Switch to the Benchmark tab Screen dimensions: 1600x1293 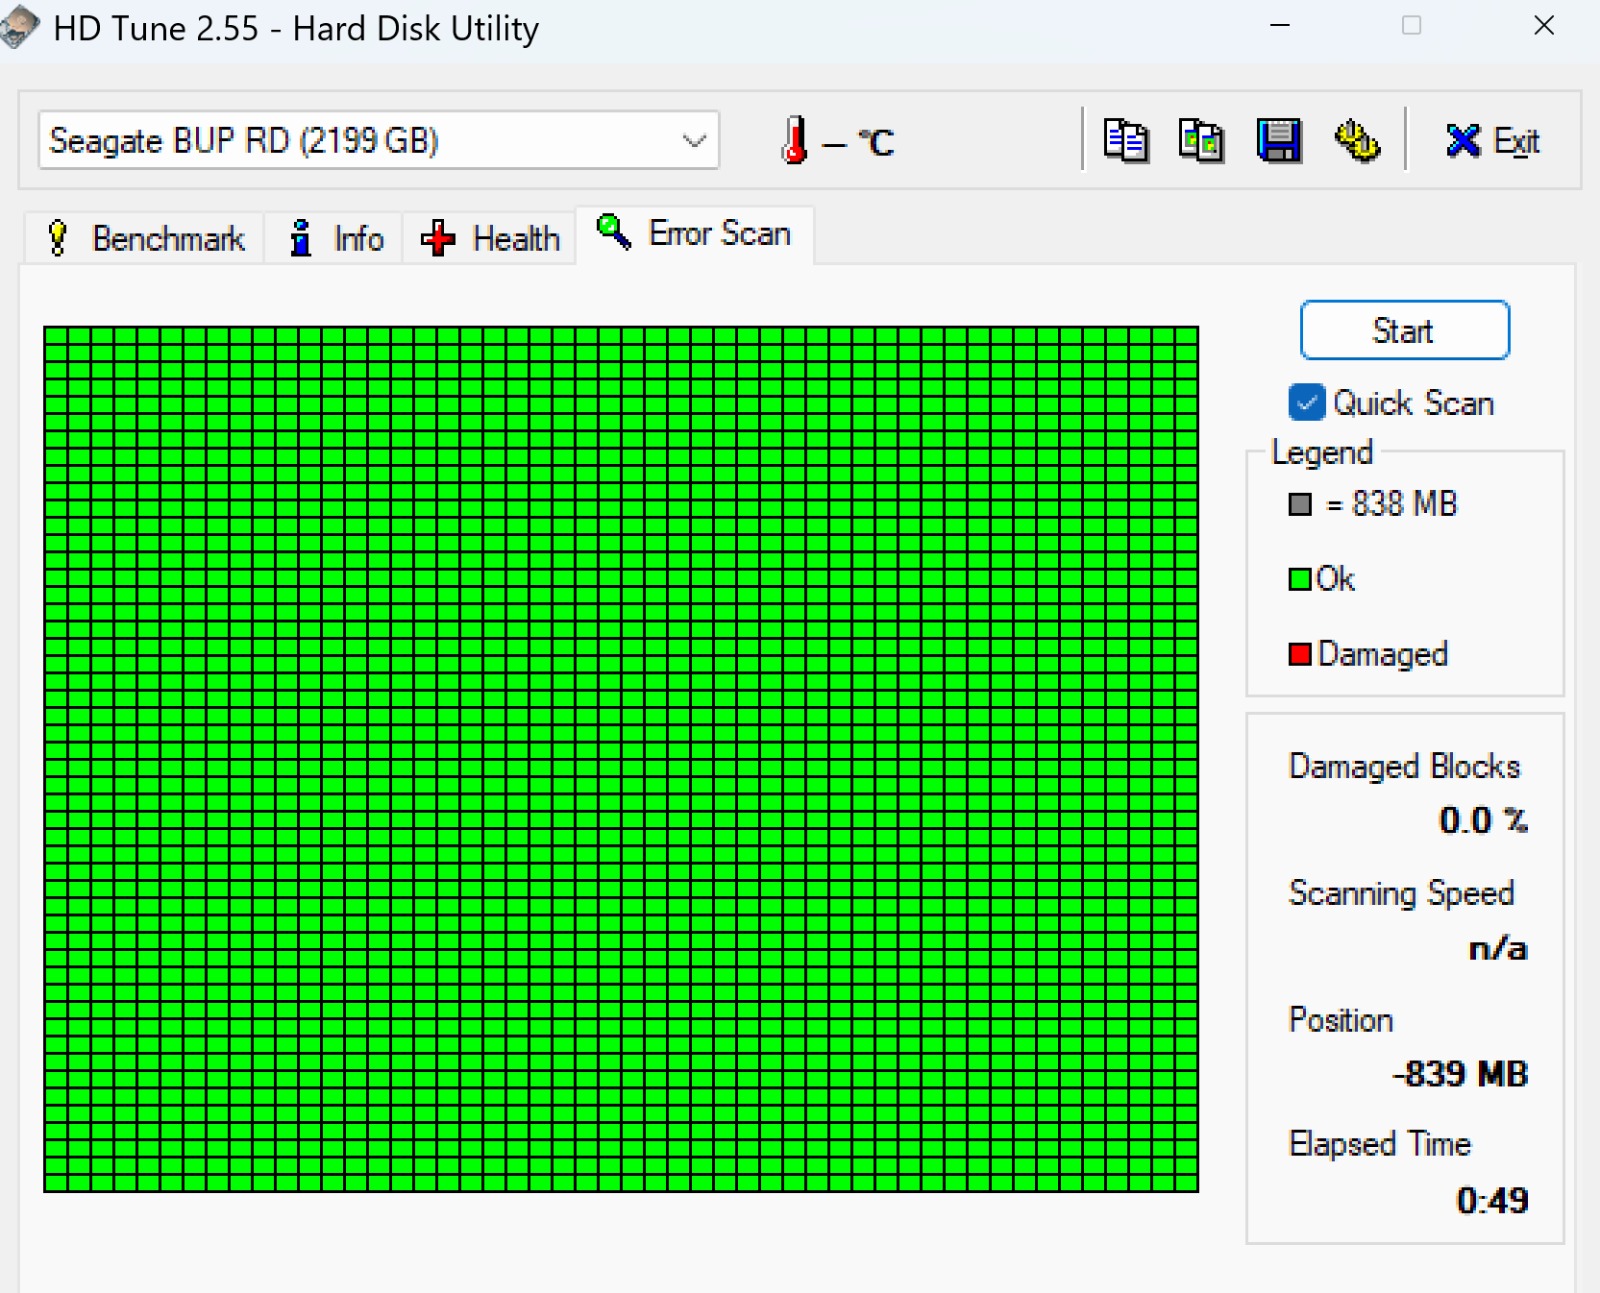145,238
